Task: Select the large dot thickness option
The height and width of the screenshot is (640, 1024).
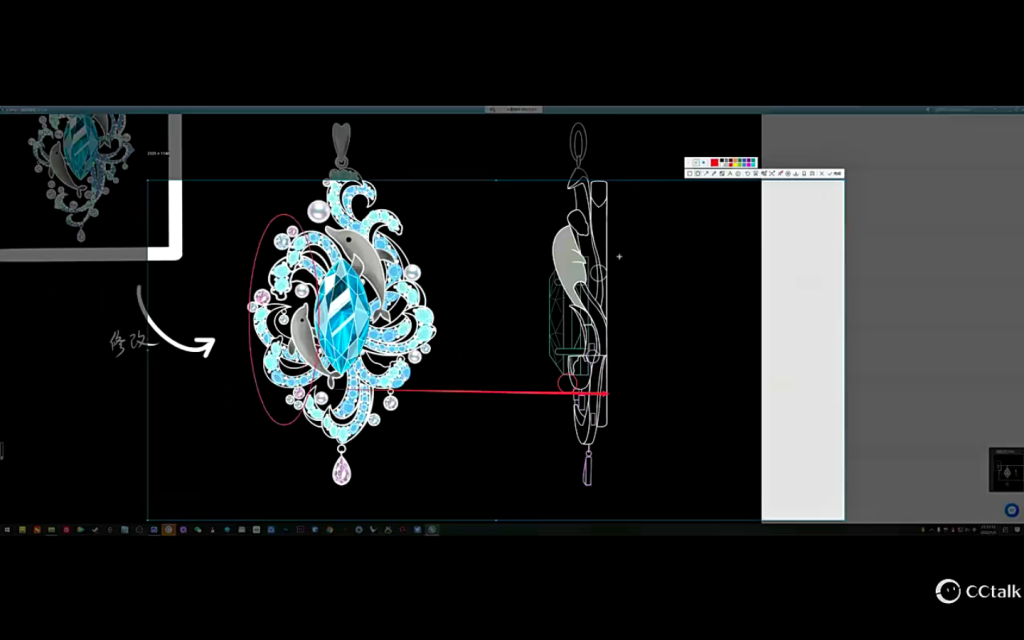Action: [x=703, y=162]
